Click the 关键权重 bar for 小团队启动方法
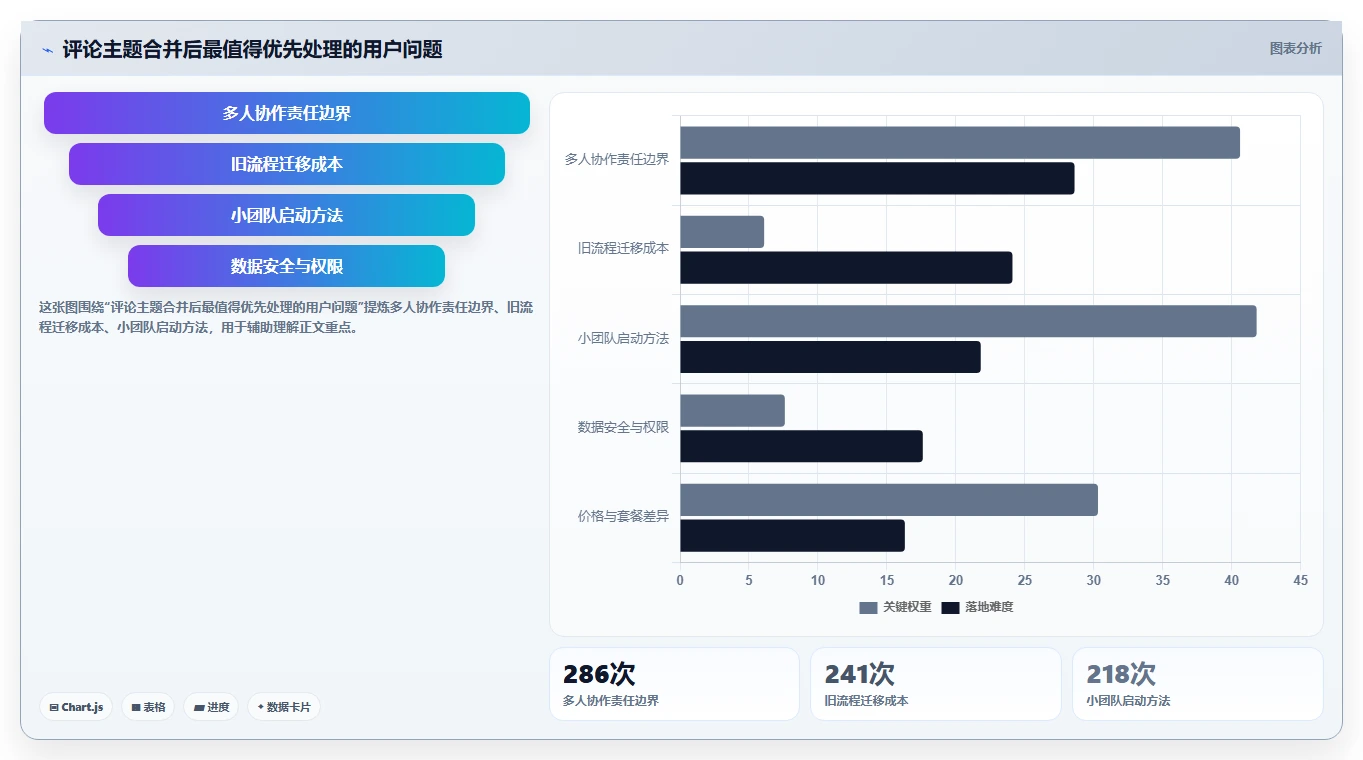The width and height of the screenshot is (1363, 760). pyautogui.click(x=968, y=321)
